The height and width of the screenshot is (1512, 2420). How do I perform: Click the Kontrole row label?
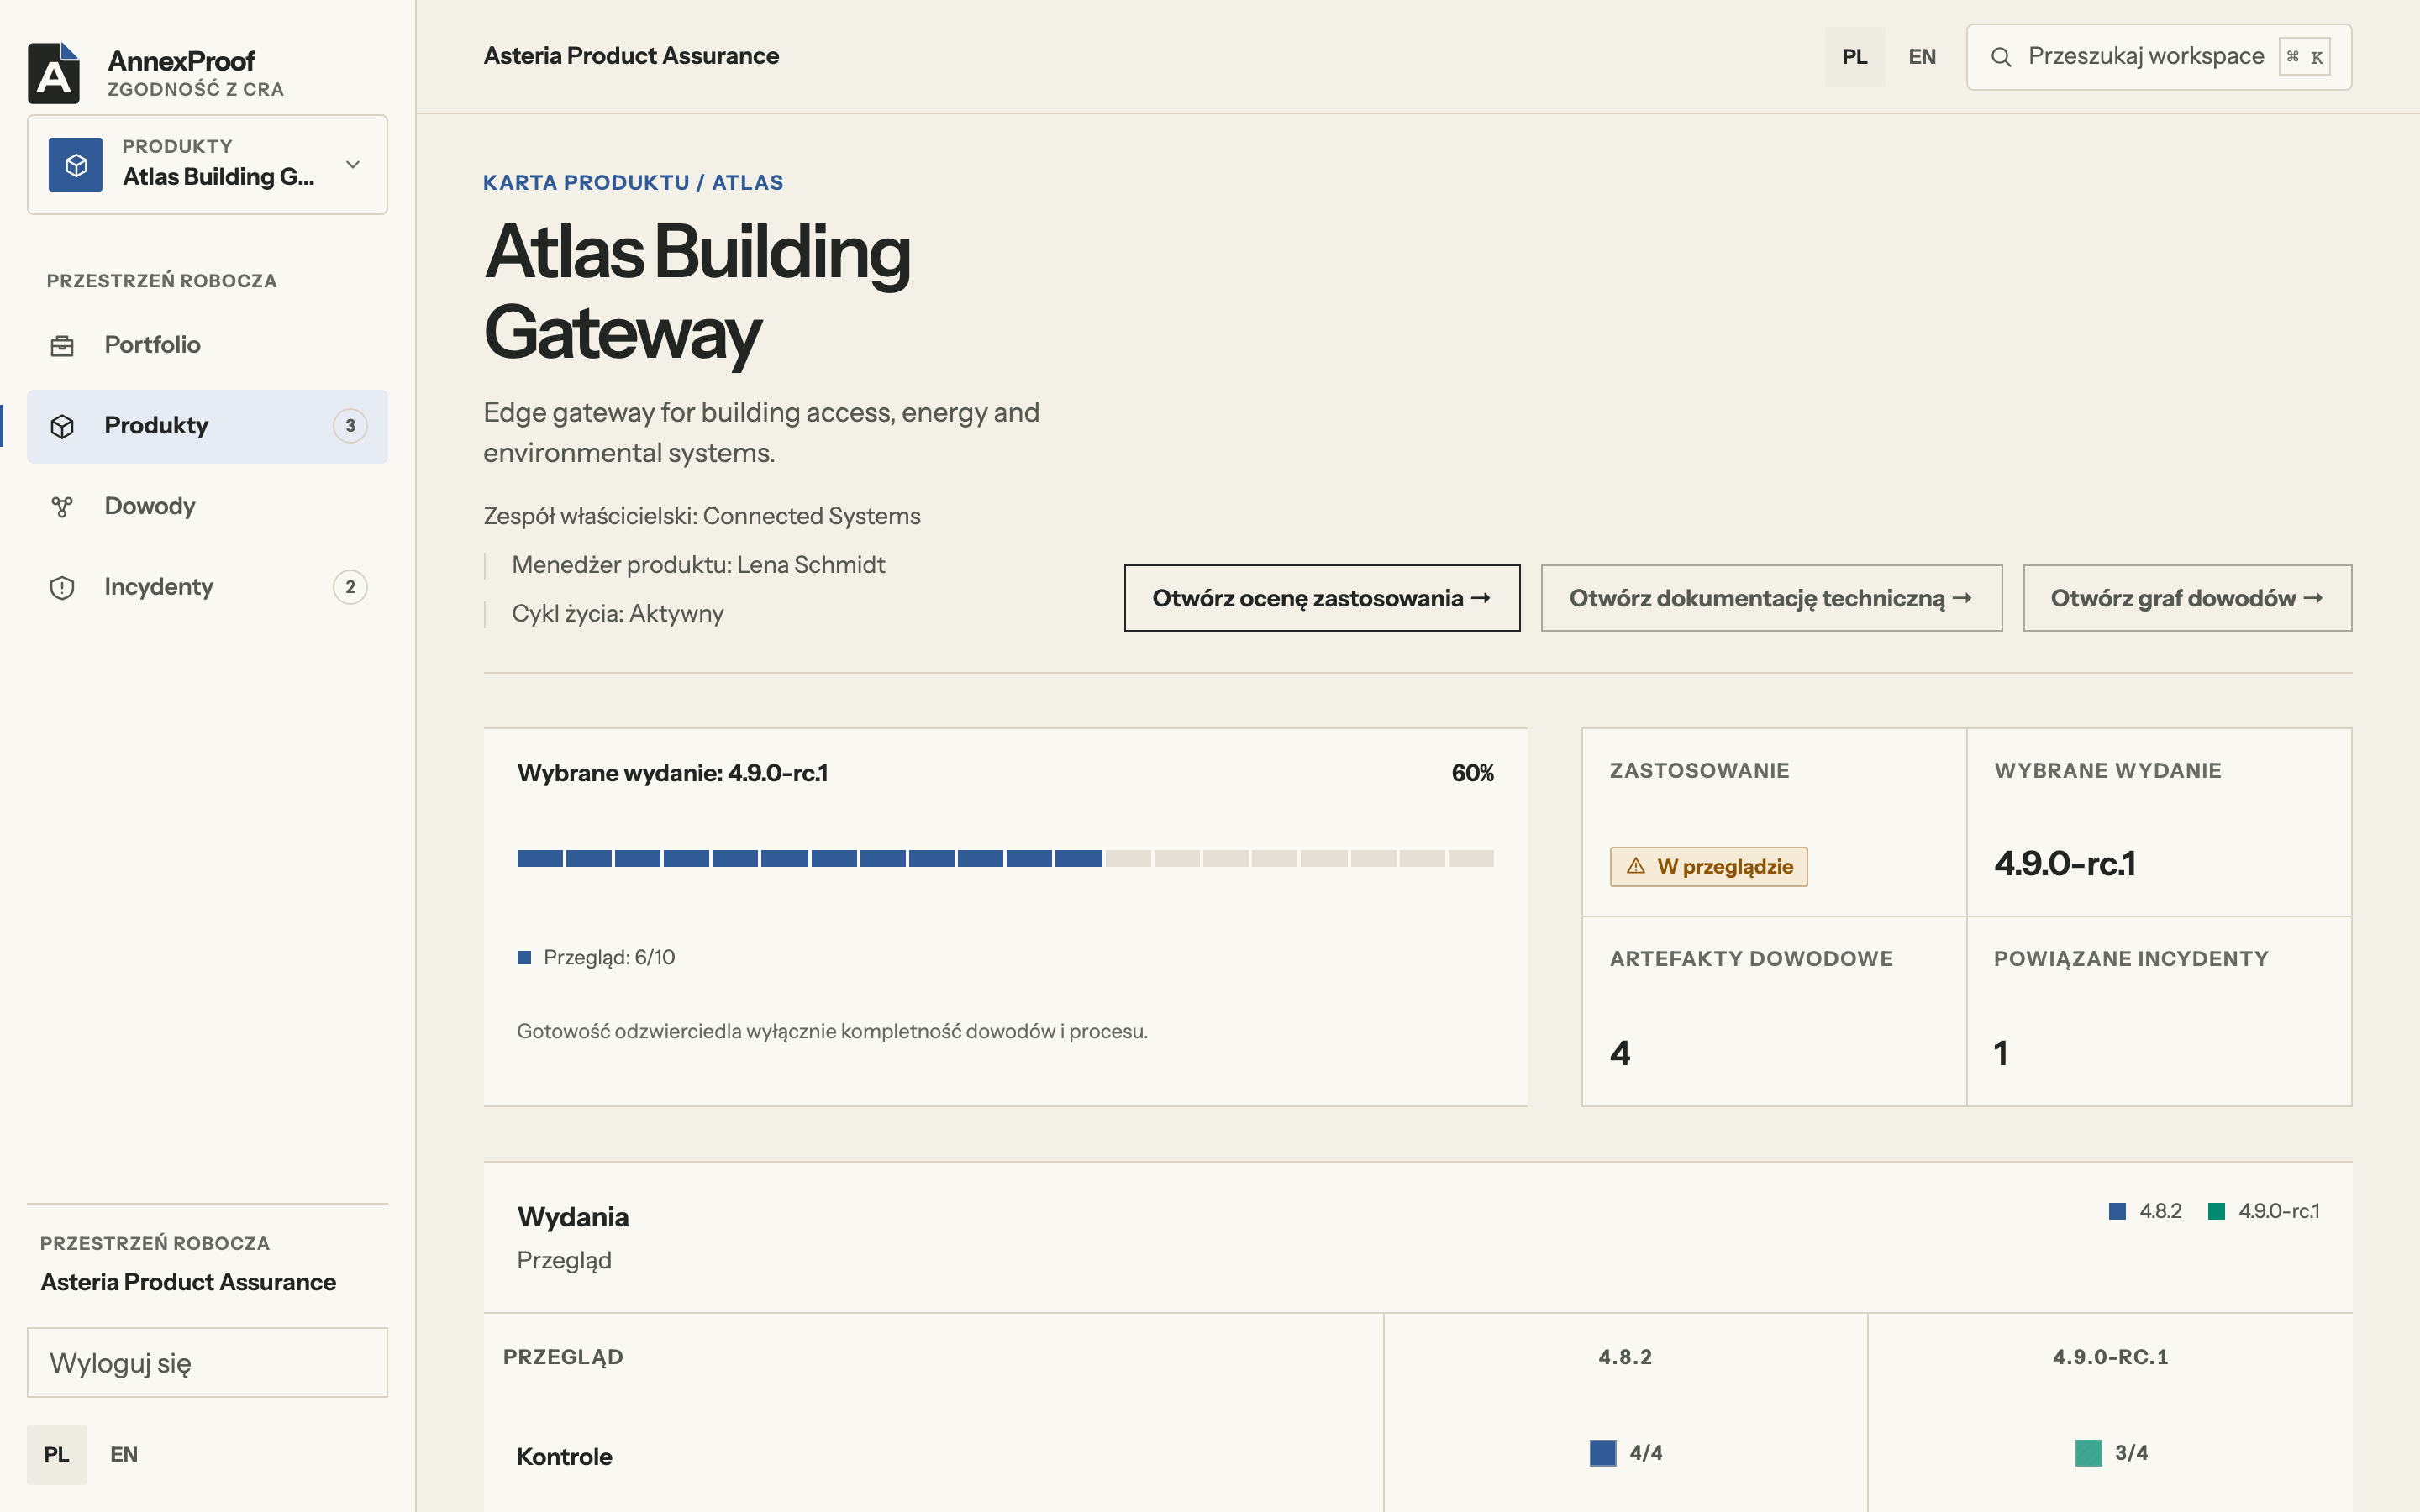[x=564, y=1456]
